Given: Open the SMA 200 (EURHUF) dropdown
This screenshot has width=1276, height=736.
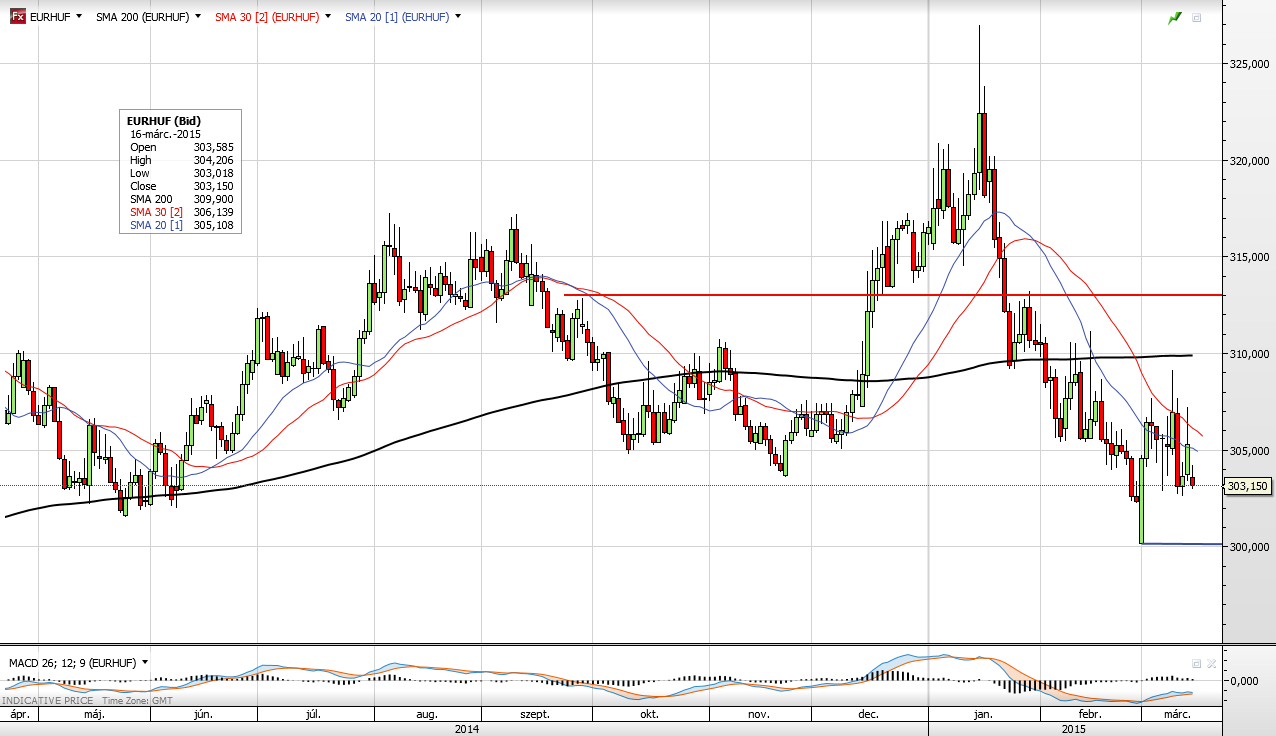Looking at the screenshot, I should click(197, 17).
